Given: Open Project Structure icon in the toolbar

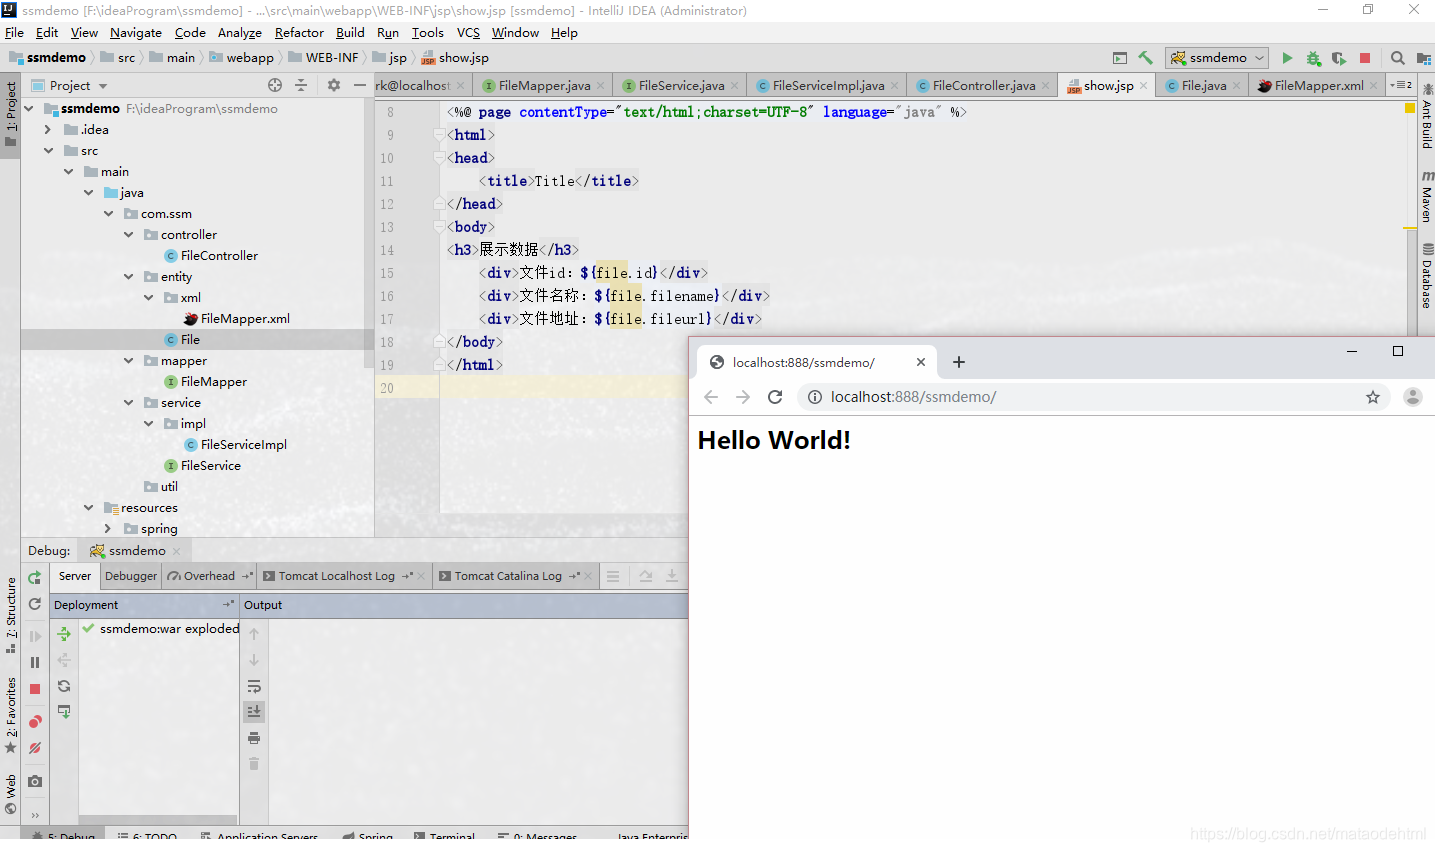Looking at the screenshot, I should 1423,58.
